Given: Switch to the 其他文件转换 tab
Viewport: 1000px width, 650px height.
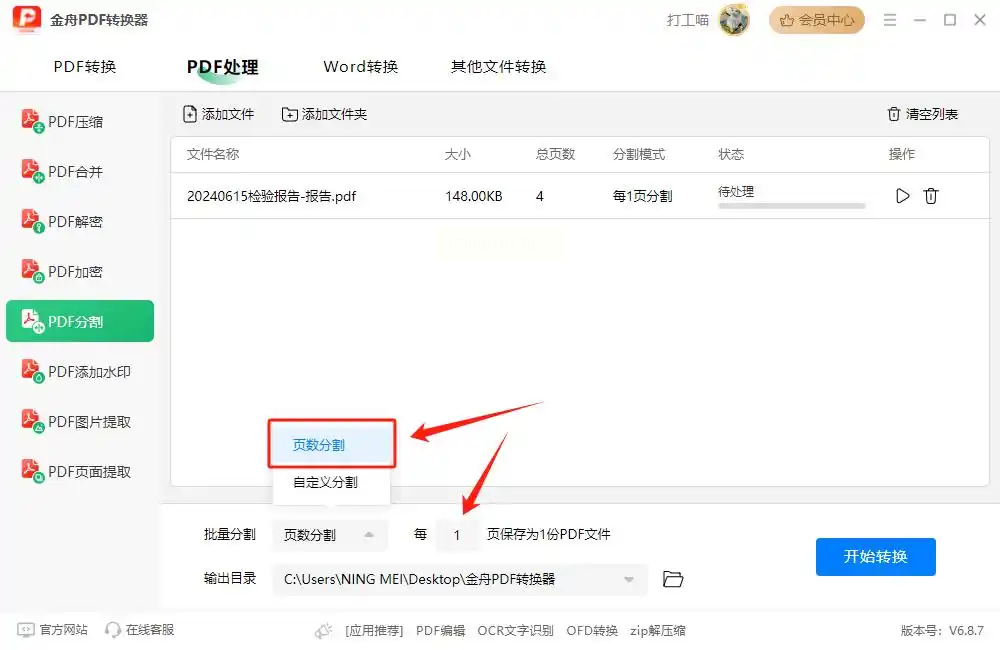Looking at the screenshot, I should tap(498, 66).
